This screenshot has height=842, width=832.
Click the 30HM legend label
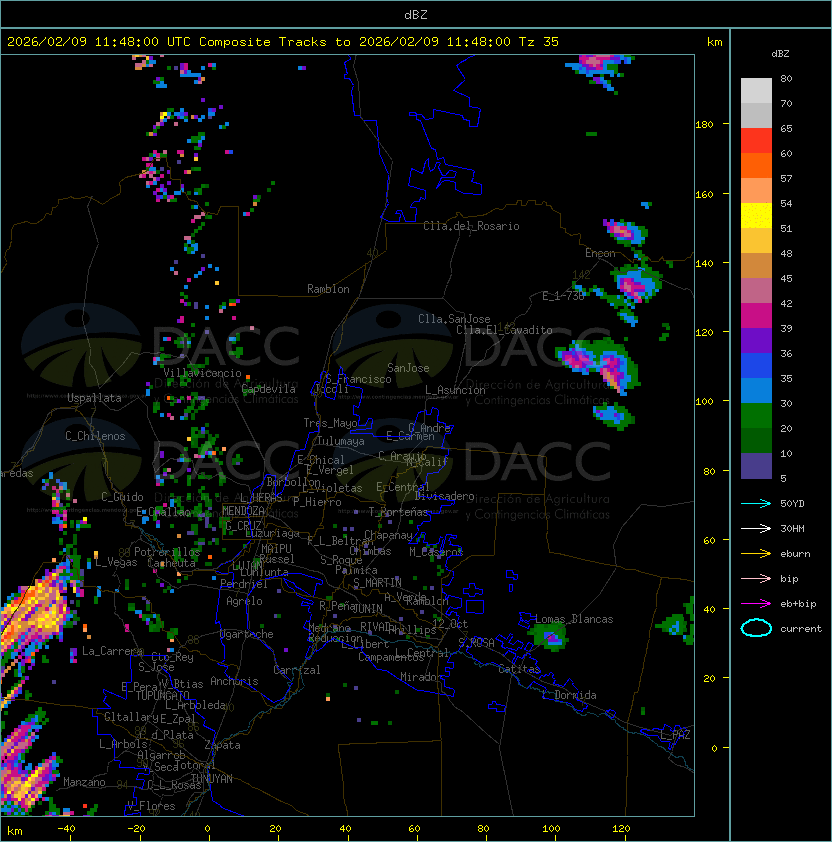pyautogui.click(x=792, y=528)
